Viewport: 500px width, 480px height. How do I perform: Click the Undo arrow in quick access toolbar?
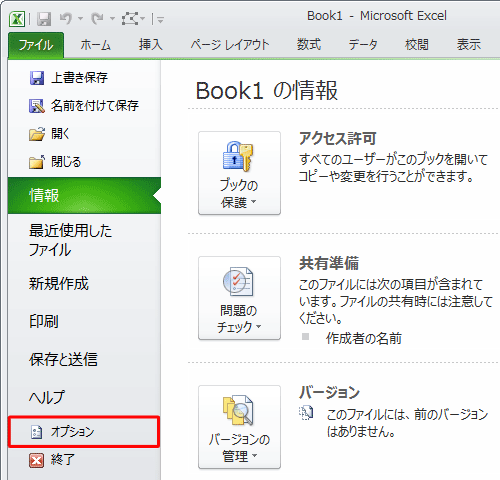(66, 19)
